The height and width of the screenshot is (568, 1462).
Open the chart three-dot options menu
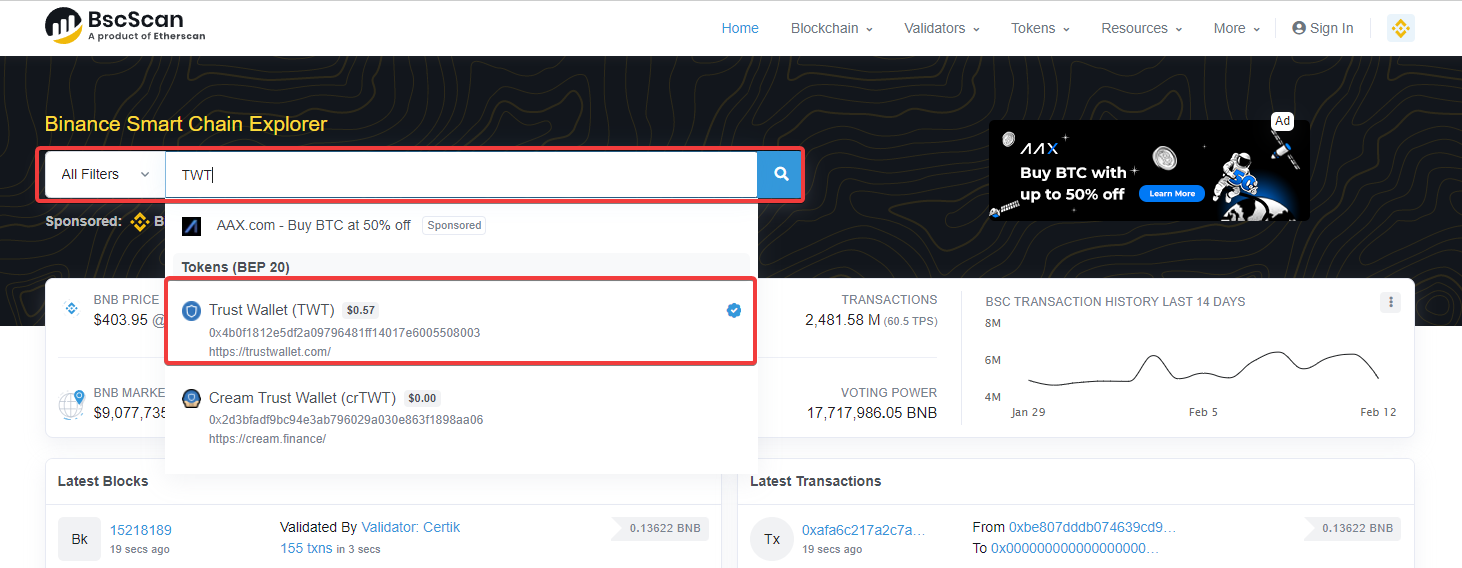click(x=1390, y=302)
